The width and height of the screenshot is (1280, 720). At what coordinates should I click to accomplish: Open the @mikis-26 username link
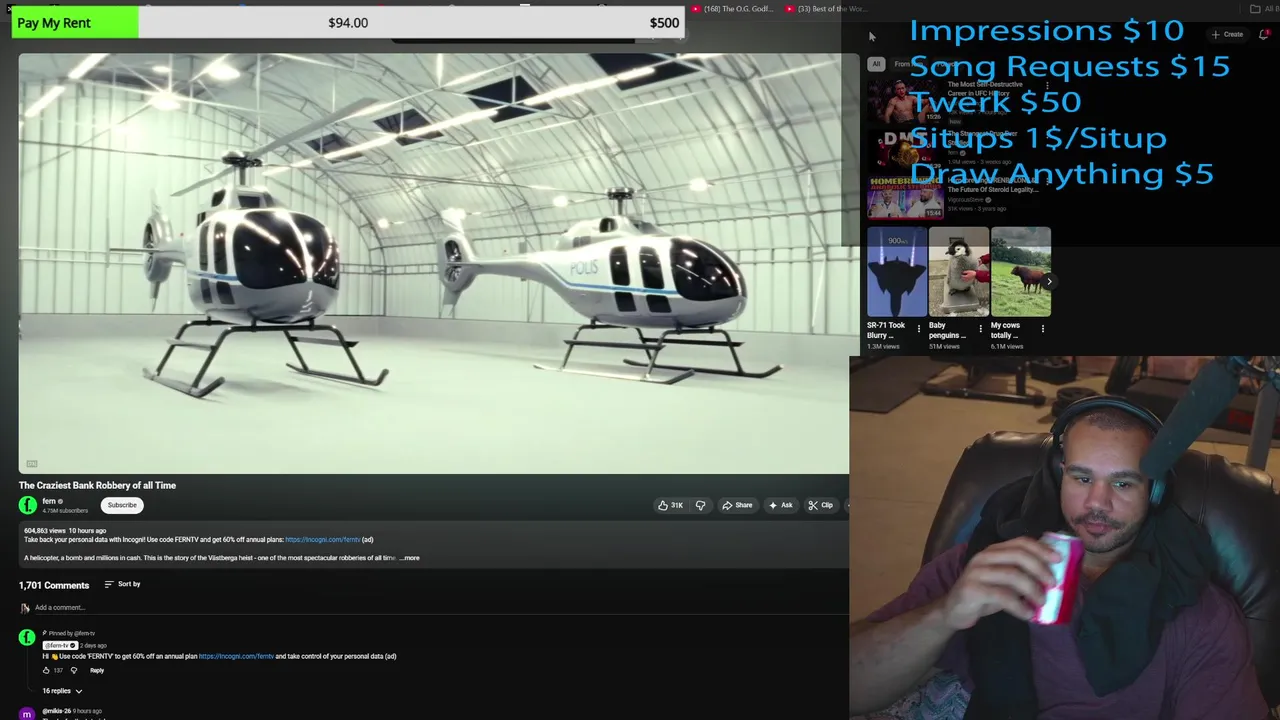pos(57,711)
